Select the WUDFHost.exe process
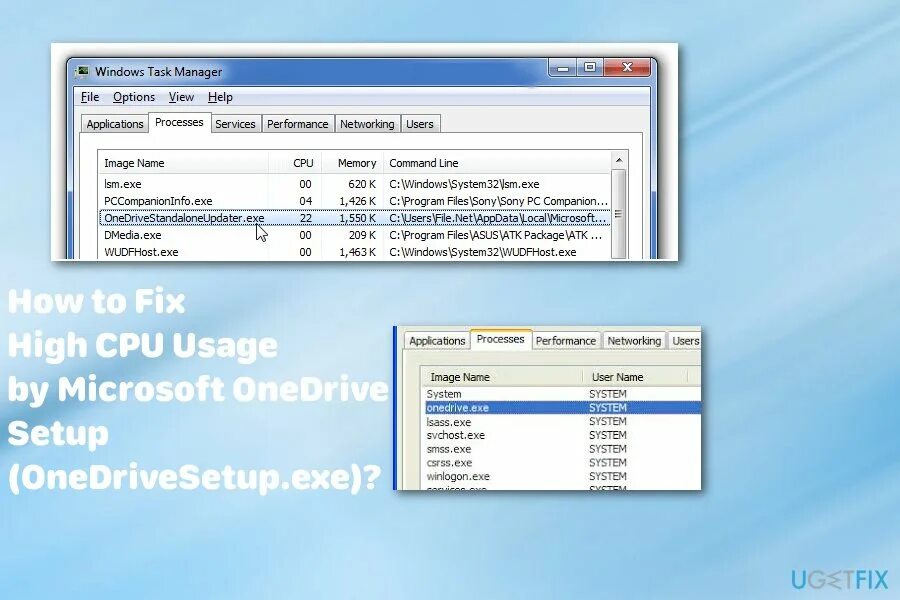The width and height of the screenshot is (900, 600). coord(354,252)
